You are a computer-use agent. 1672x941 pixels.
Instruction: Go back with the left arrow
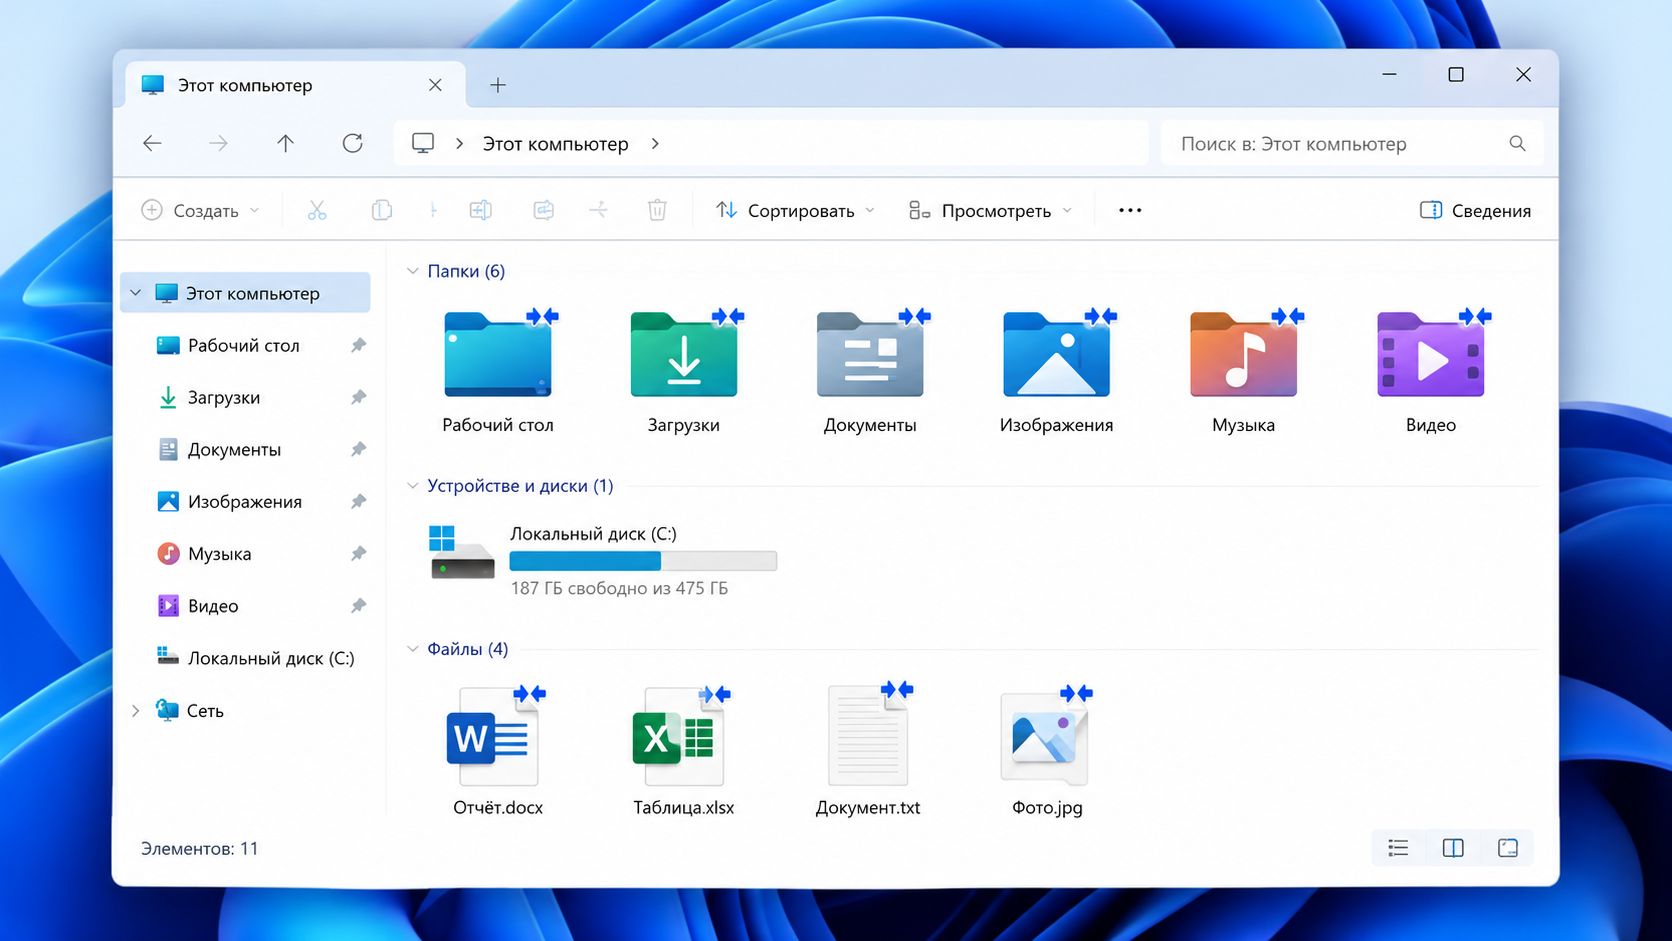152,143
